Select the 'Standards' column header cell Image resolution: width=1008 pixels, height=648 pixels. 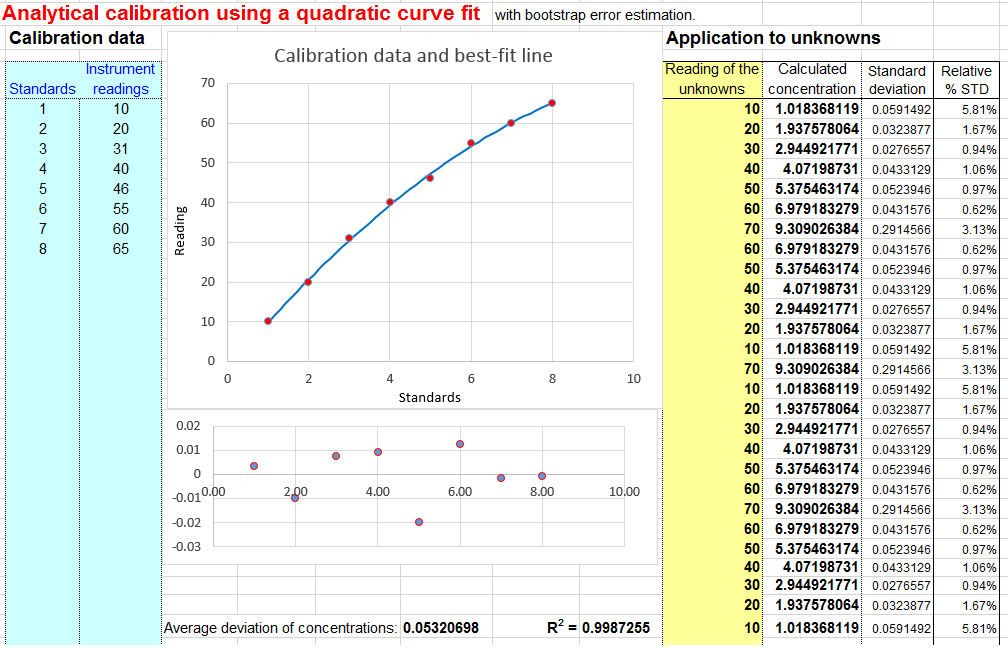coord(42,89)
